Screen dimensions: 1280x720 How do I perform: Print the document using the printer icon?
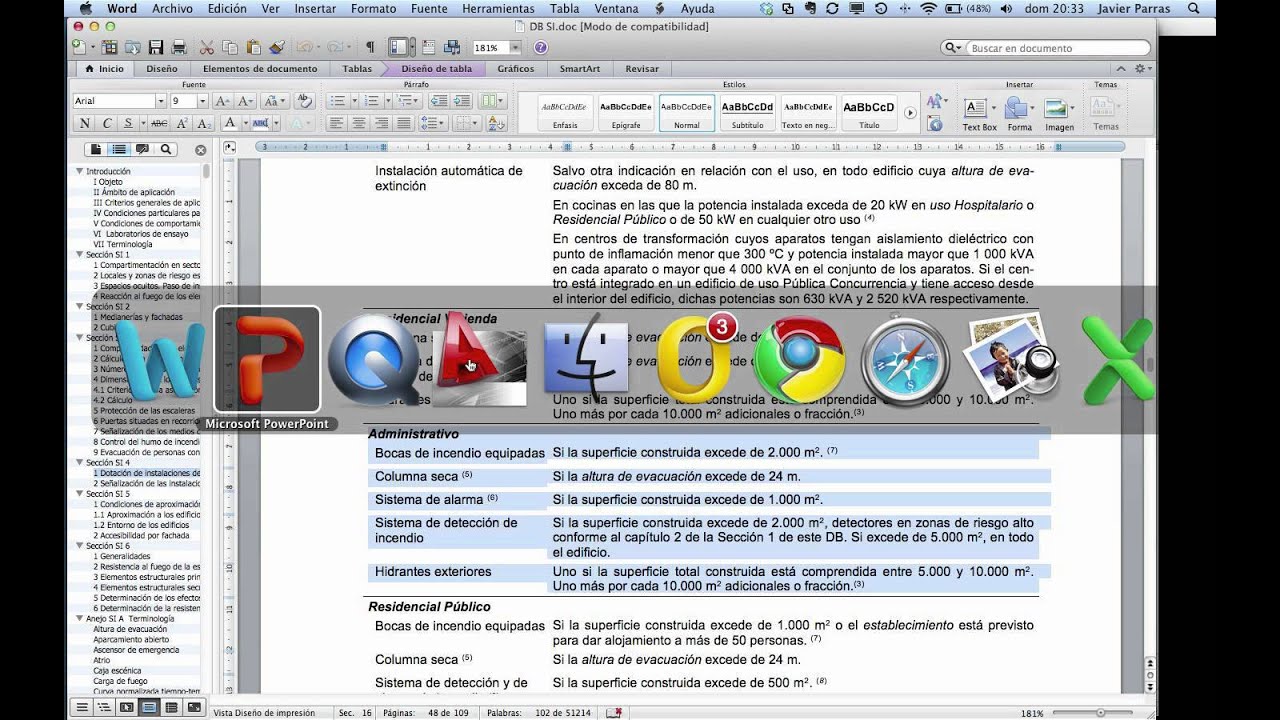[179, 47]
